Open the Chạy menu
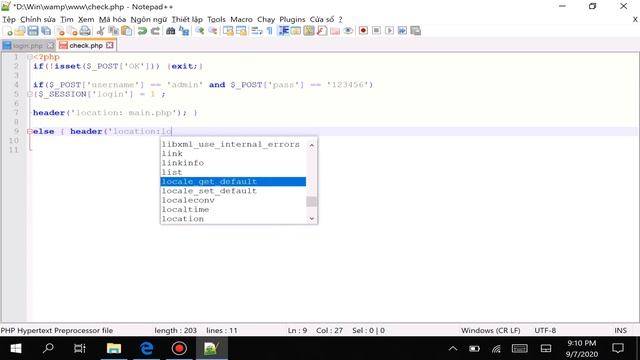The width and height of the screenshot is (640, 360). [266, 19]
